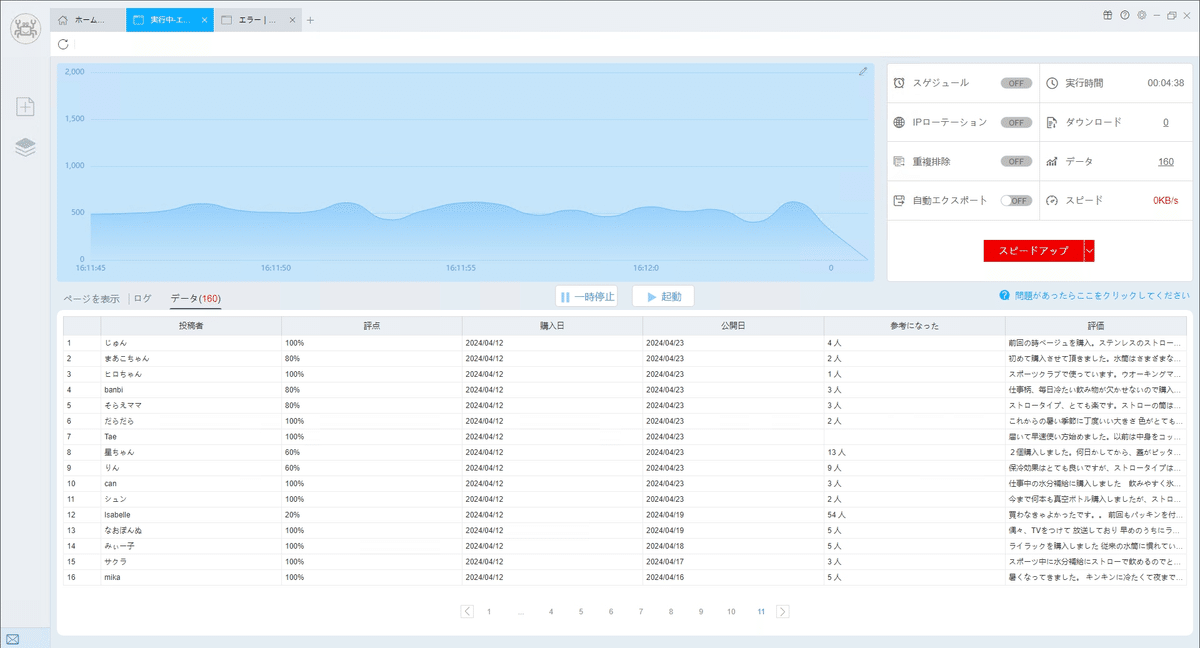1200x648 pixels.
Task: Click the red スピードアップ button
Action: 1033,251
